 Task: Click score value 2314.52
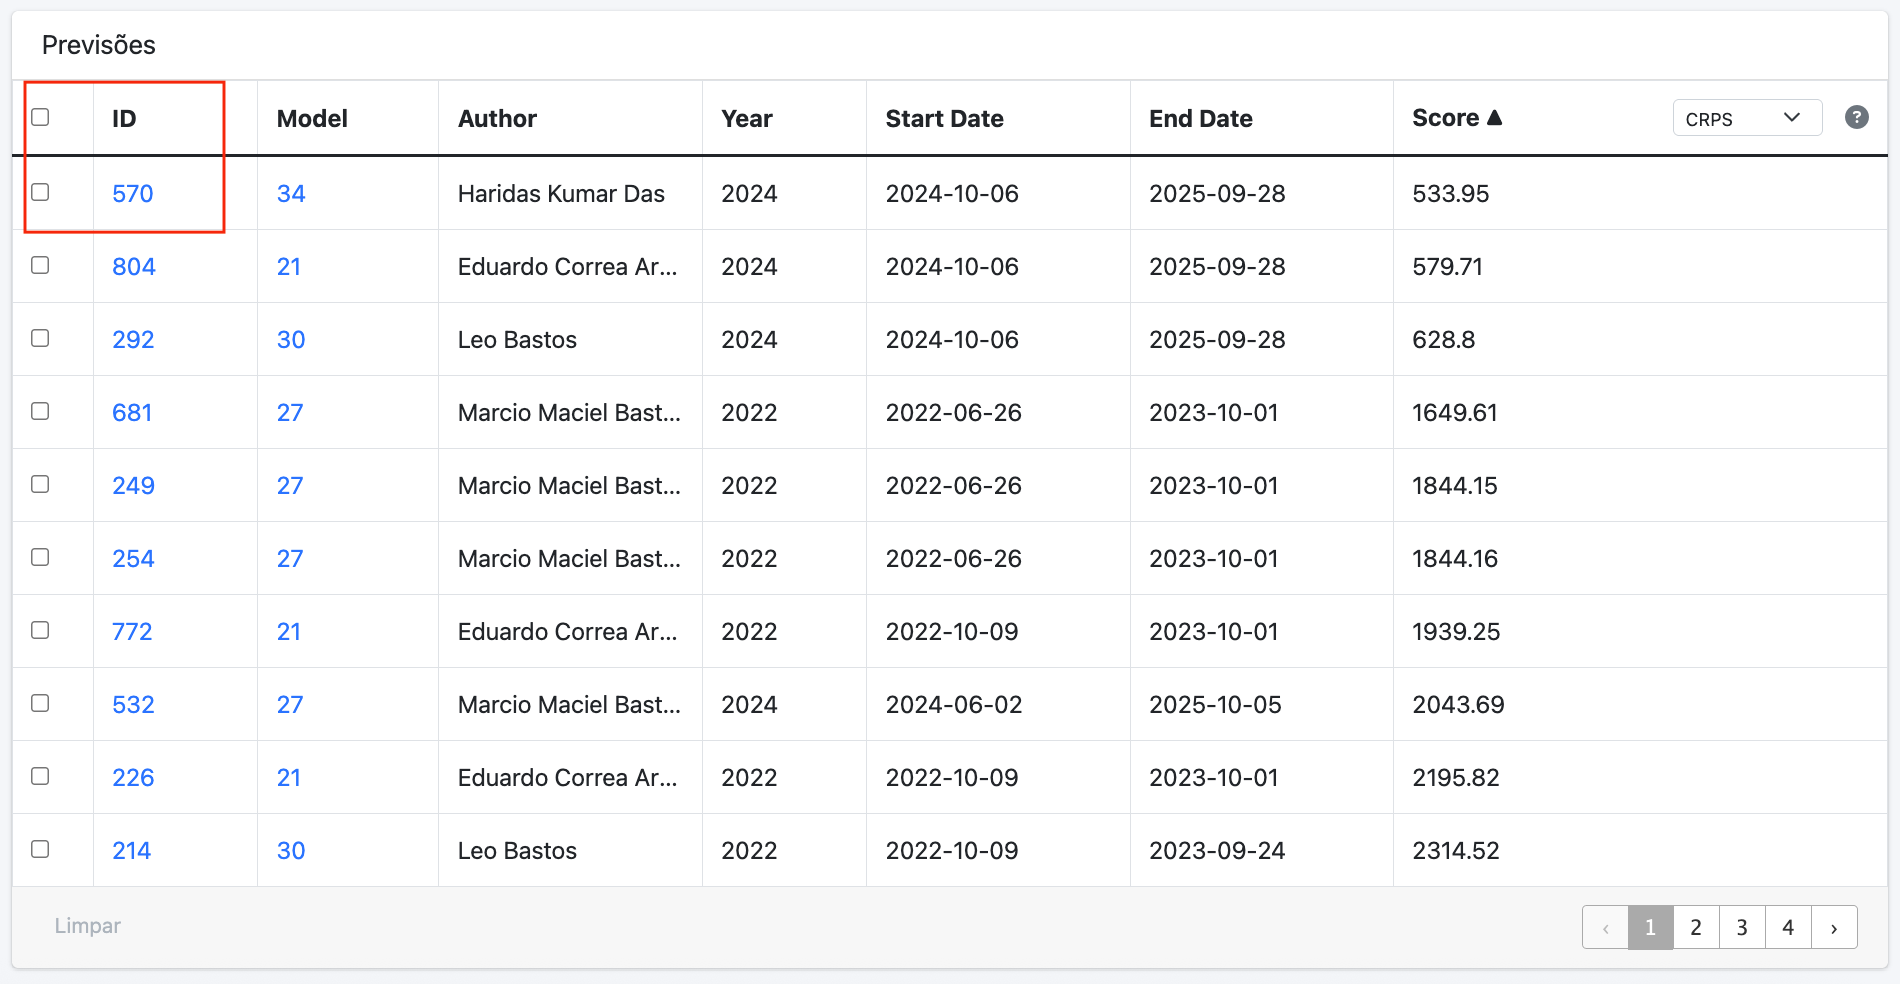coord(1456,851)
